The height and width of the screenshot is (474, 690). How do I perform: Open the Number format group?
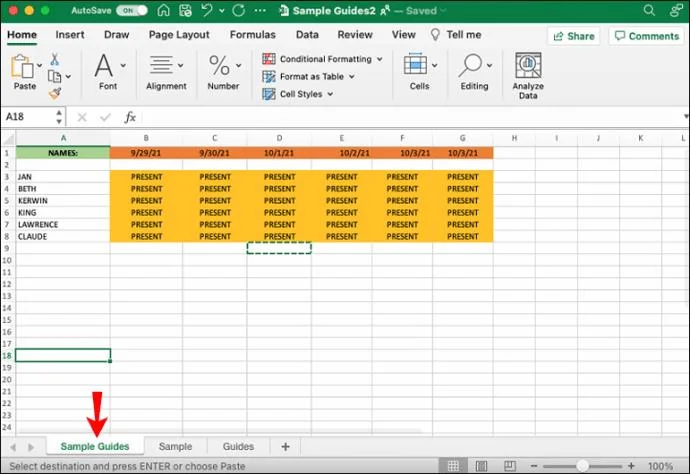[x=223, y=72]
